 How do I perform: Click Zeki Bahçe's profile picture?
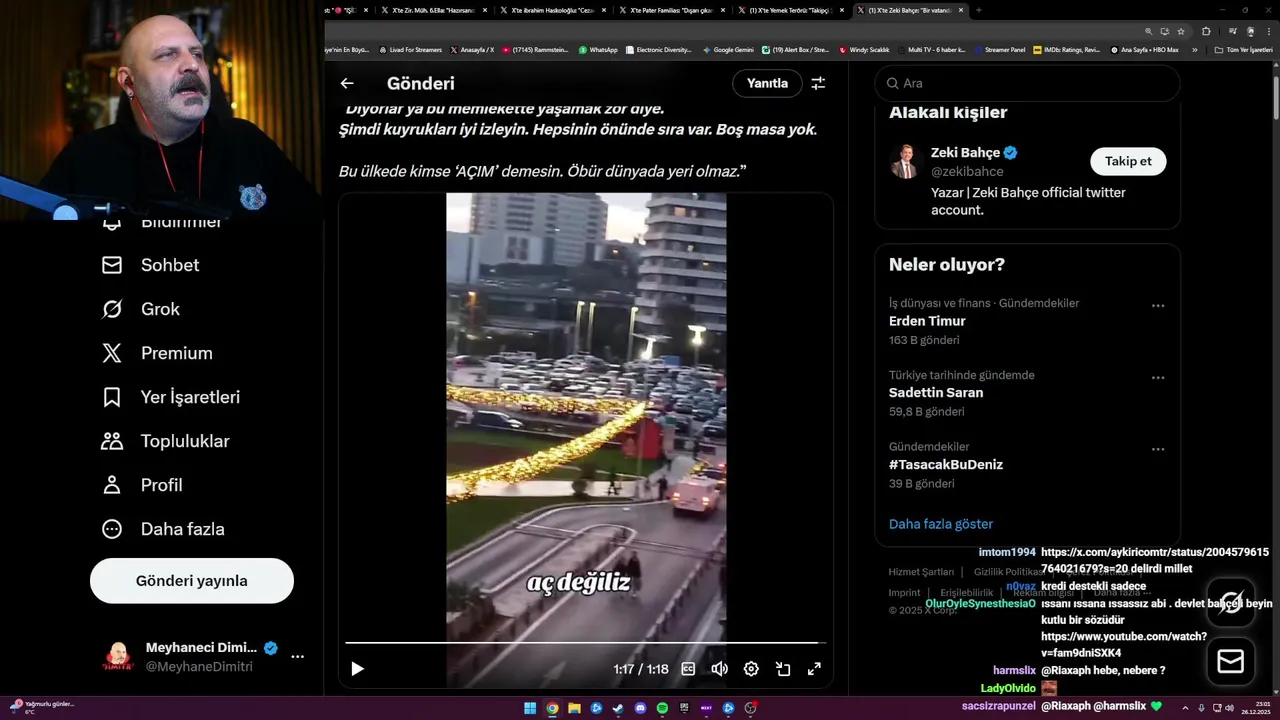905,161
